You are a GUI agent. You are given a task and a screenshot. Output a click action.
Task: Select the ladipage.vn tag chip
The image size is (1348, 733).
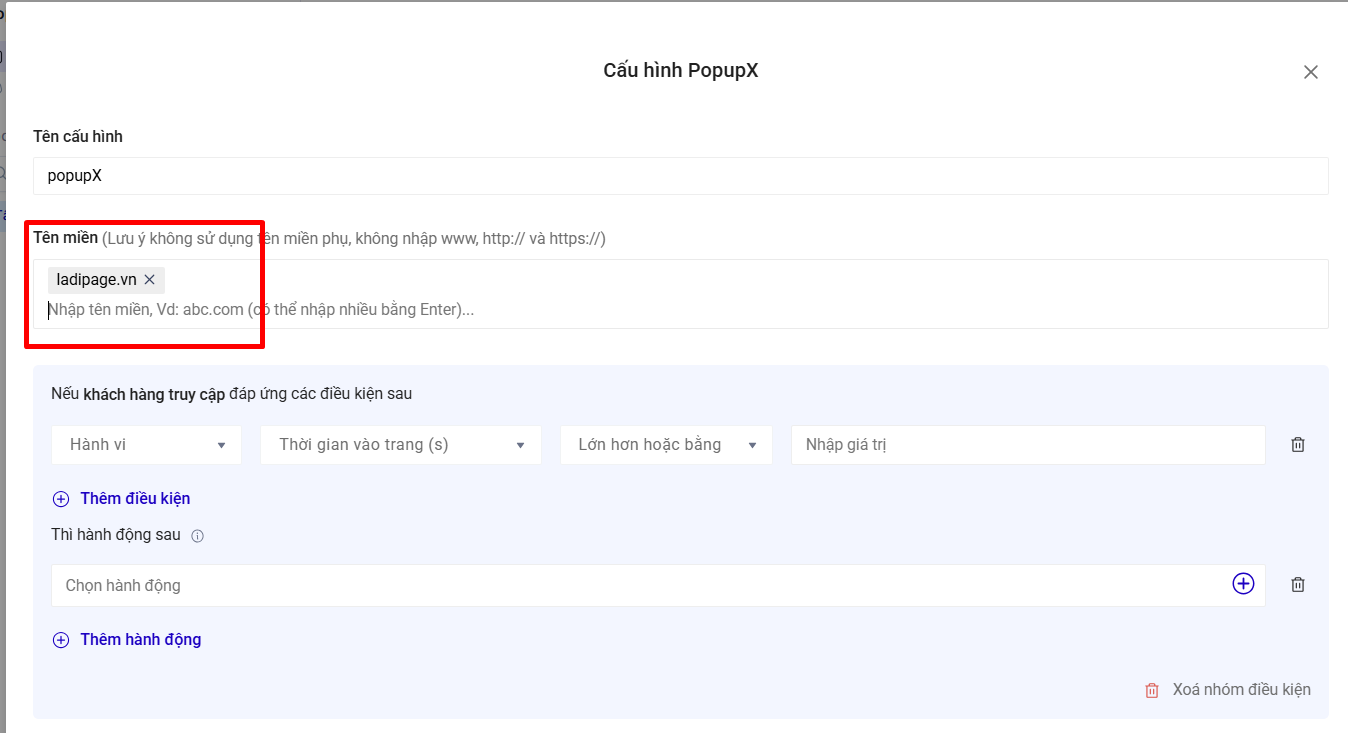click(x=97, y=280)
